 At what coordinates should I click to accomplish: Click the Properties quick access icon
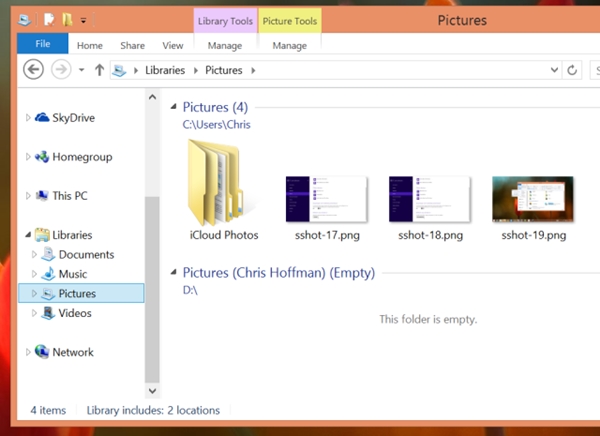49,20
